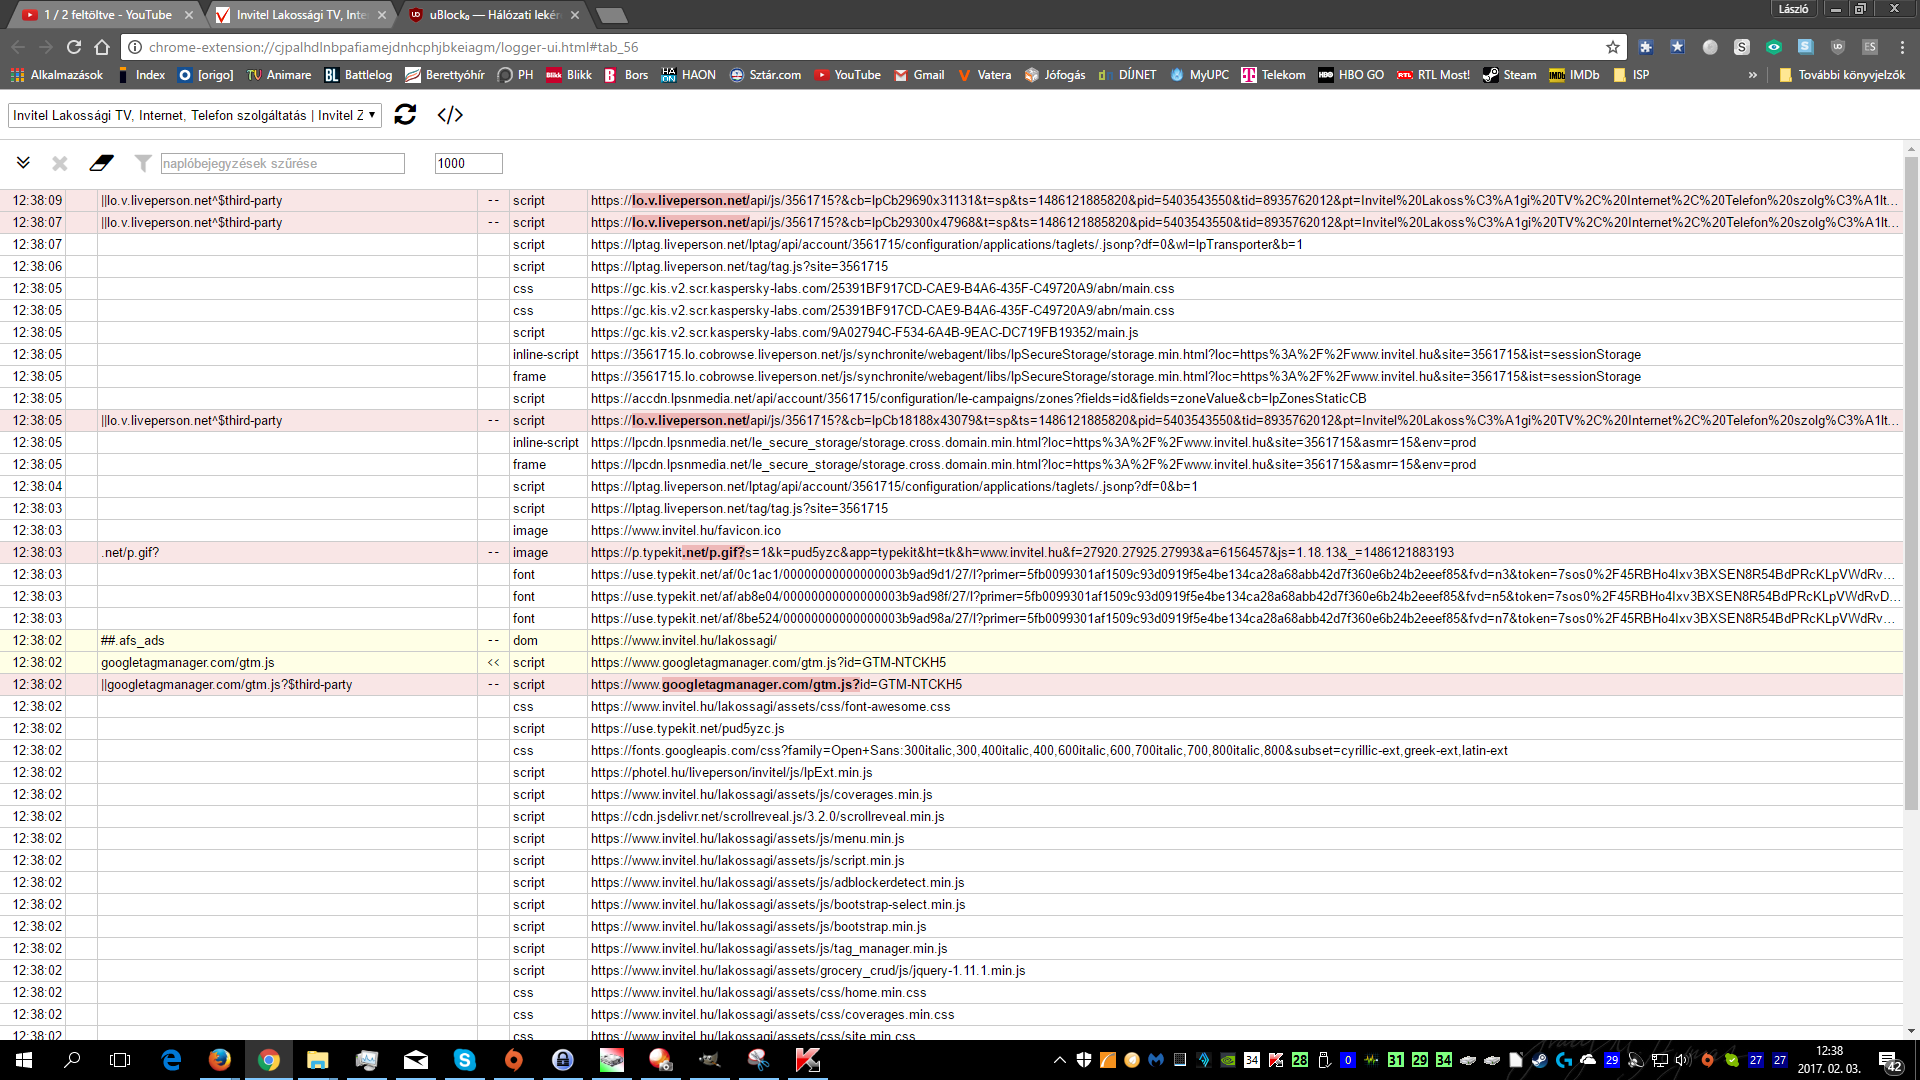The height and width of the screenshot is (1080, 1920).
Task: Select the ##.afs_ads filter row
Action: tap(951, 641)
